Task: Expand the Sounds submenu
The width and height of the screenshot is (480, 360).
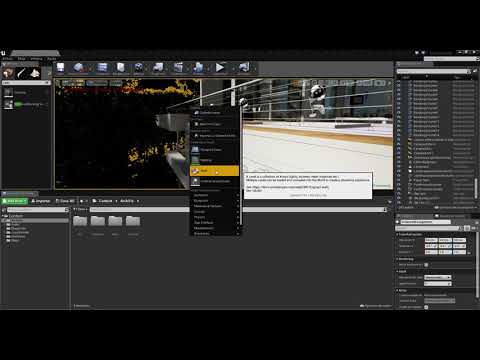Action: (x=215, y=212)
